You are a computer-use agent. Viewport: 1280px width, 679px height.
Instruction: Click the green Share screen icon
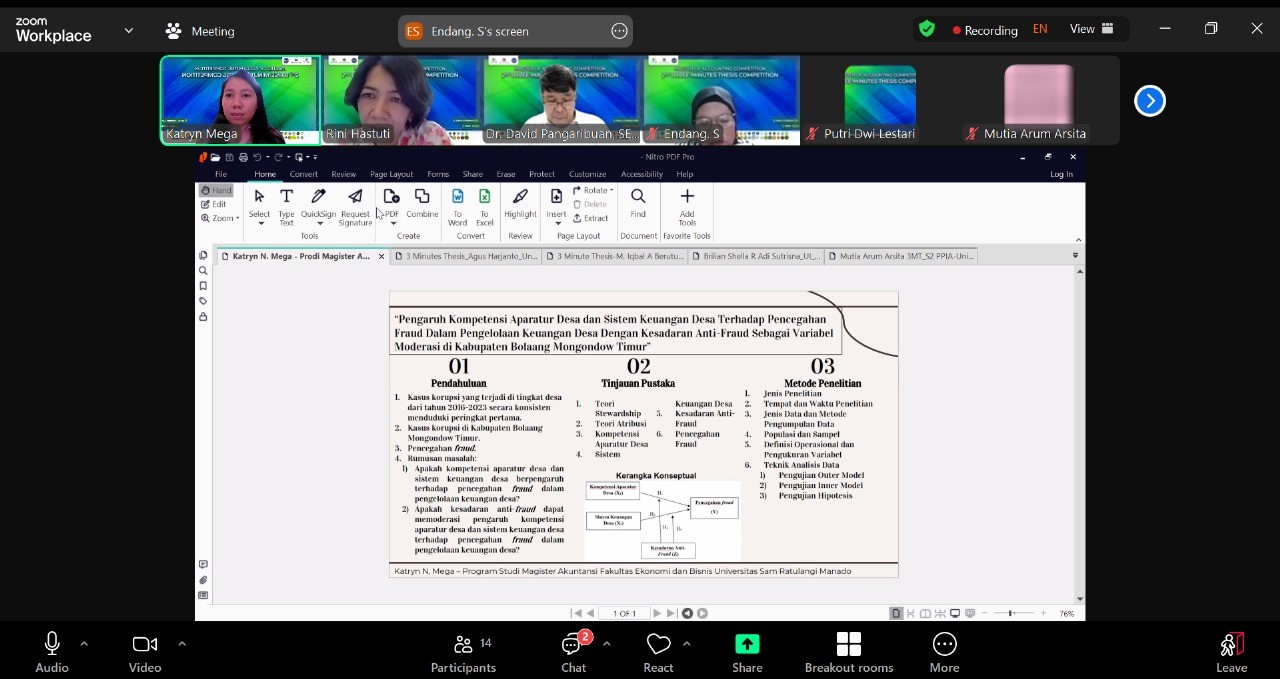[x=747, y=645]
